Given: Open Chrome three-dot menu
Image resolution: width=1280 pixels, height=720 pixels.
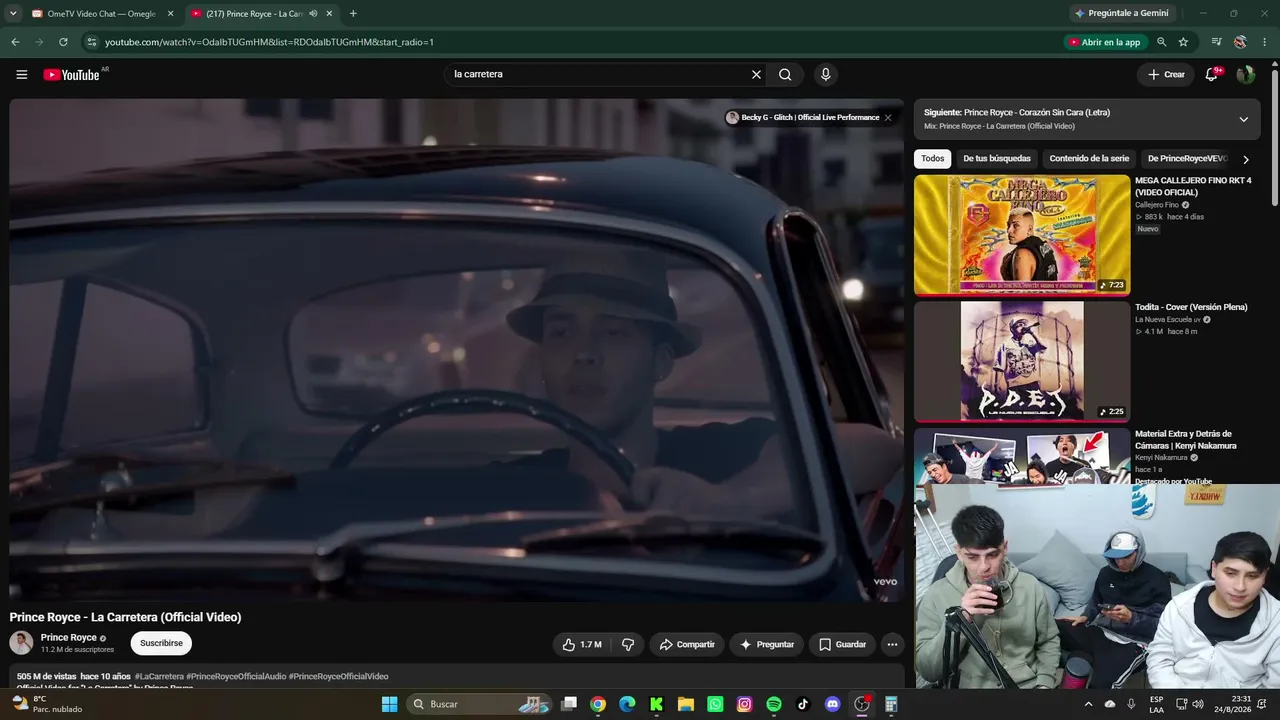Looking at the screenshot, I should point(1265,42).
